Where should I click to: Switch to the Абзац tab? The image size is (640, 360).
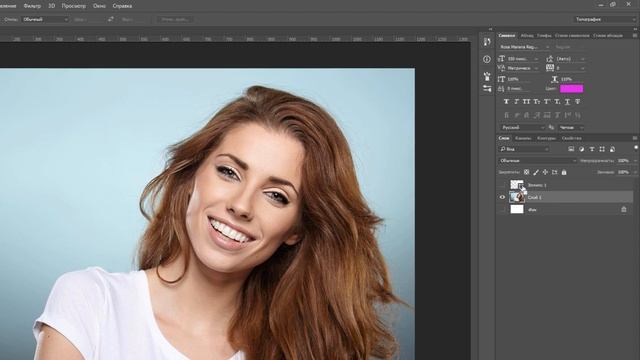tap(527, 36)
